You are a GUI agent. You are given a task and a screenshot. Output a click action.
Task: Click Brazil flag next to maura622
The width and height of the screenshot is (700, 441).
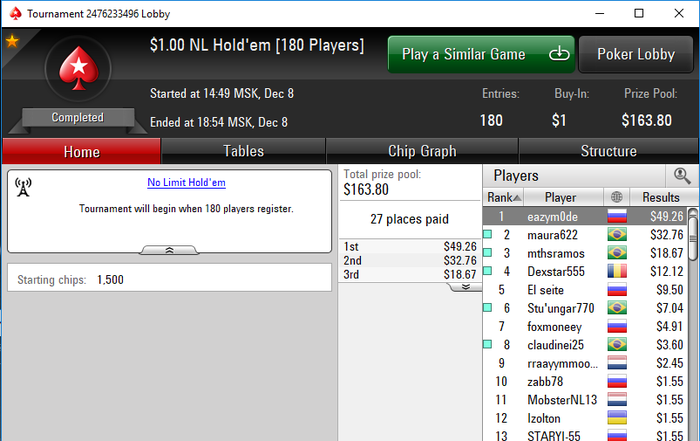tap(617, 234)
